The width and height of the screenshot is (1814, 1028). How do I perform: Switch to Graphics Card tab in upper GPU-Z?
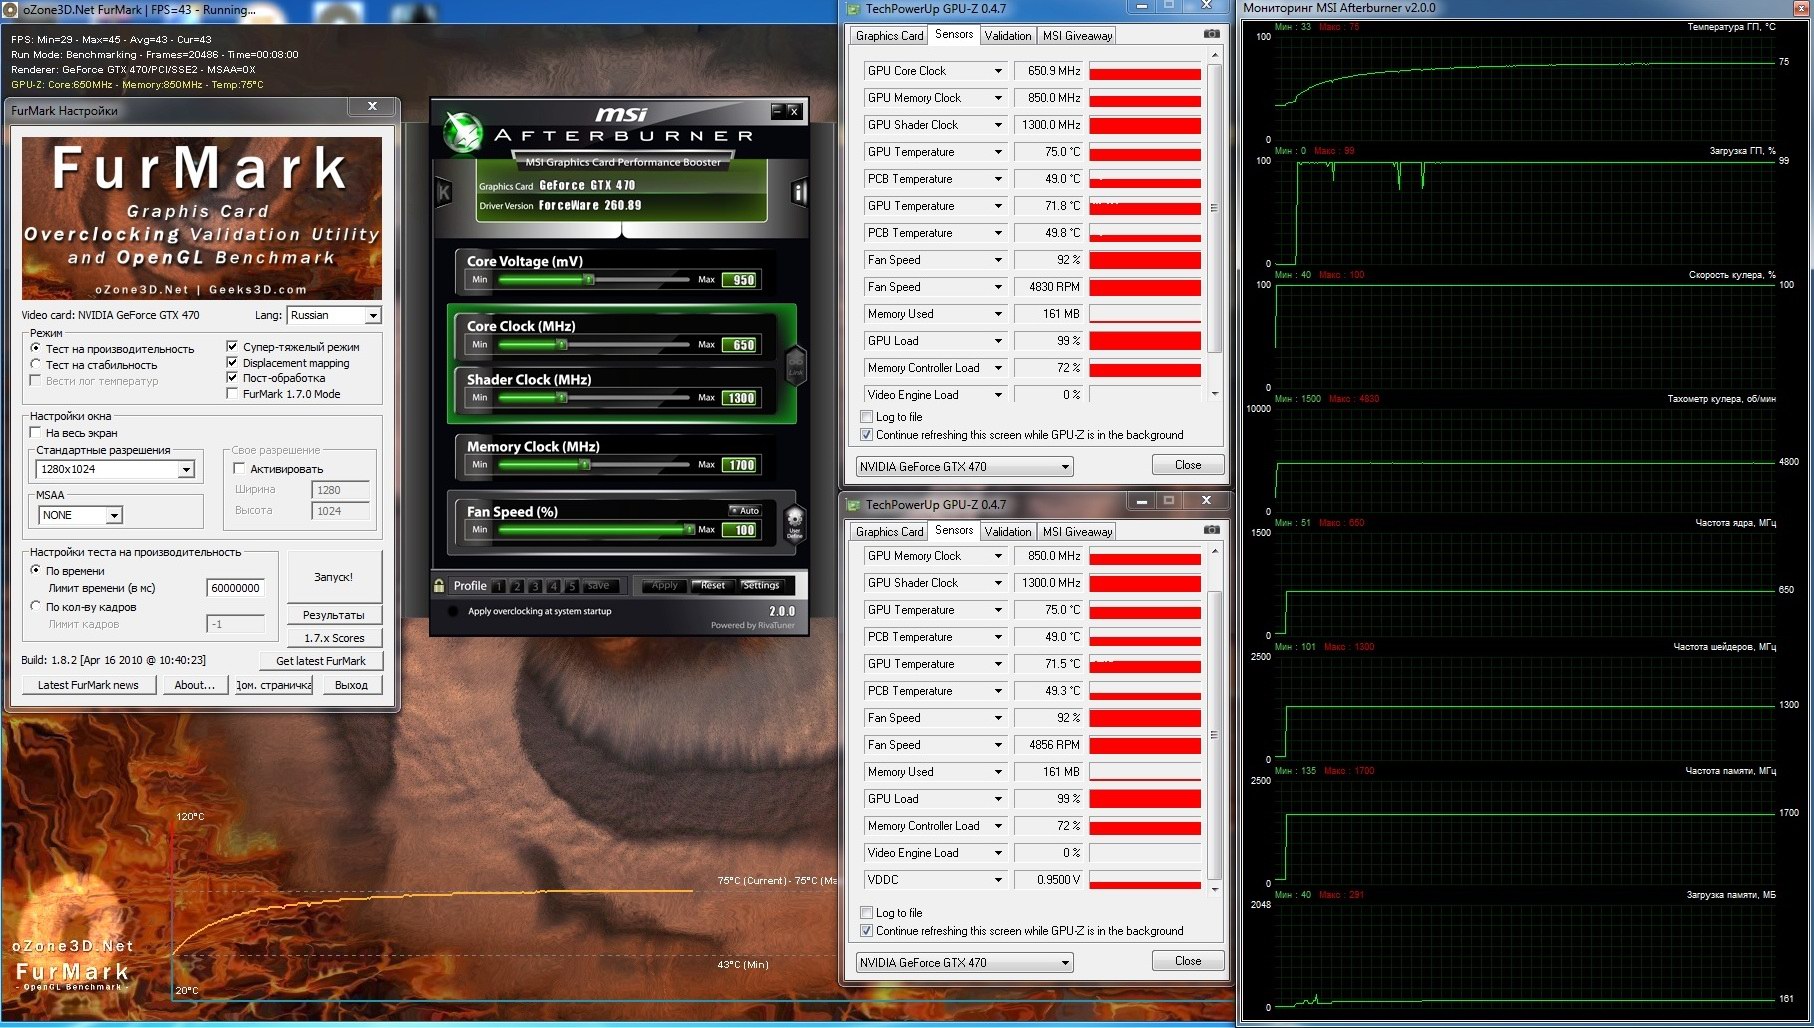click(889, 36)
